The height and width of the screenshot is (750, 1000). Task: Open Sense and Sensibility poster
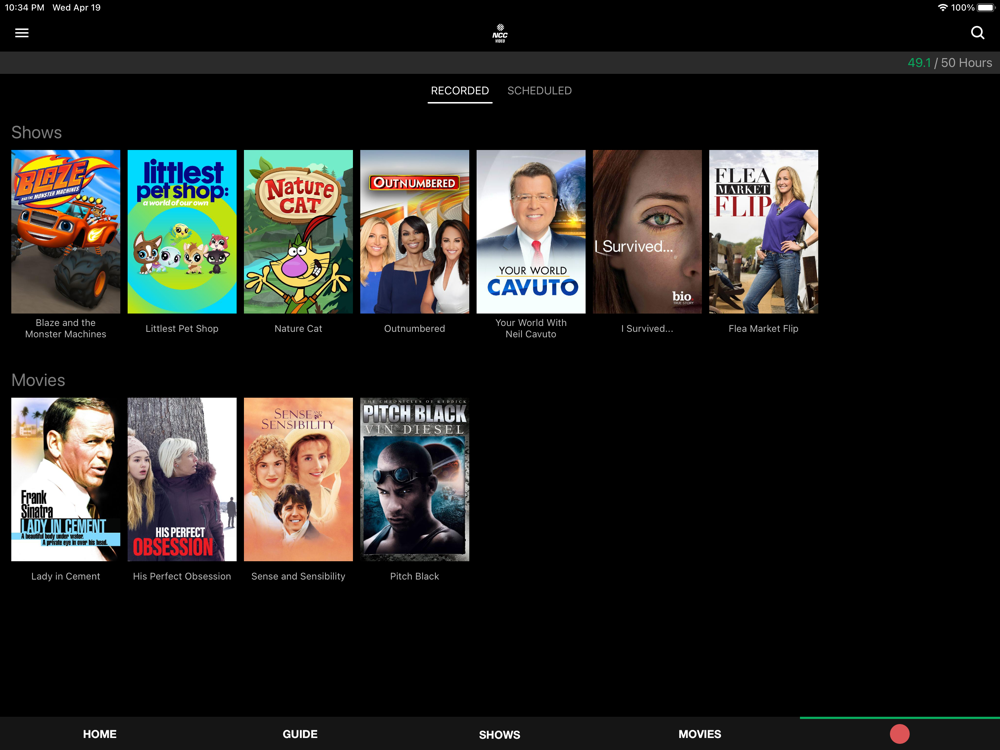point(298,480)
